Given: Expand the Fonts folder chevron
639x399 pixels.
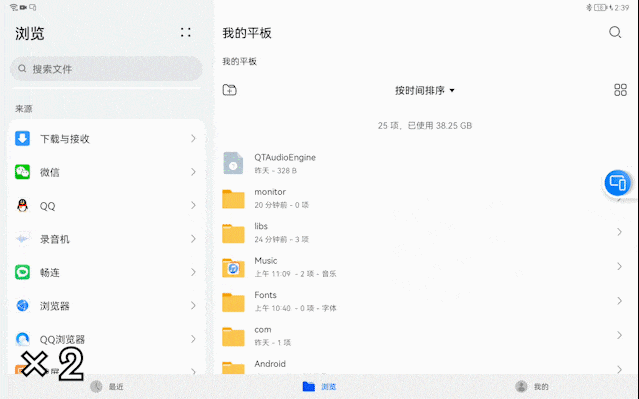Looking at the screenshot, I should click(619, 301).
